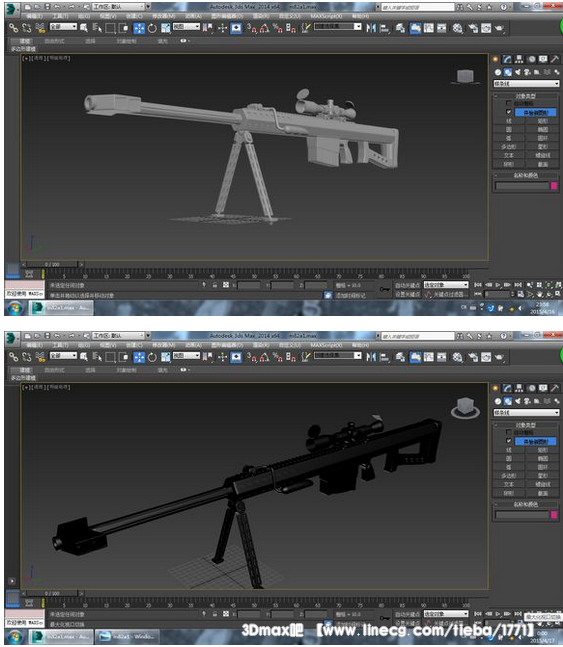This screenshot has width=563, height=647.
Task: Select 自由形式 ribbon tab in upper screenshot
Action: (x=54, y=41)
